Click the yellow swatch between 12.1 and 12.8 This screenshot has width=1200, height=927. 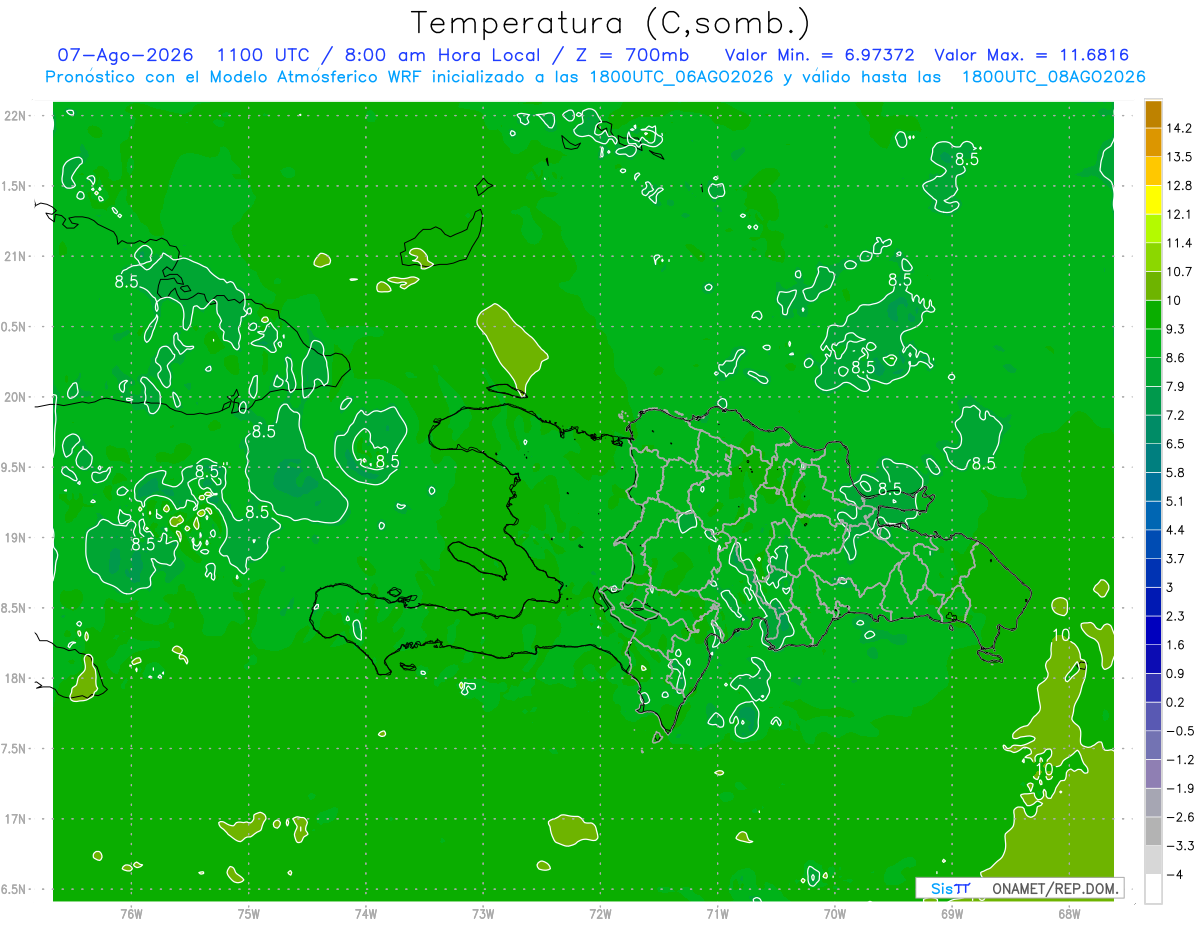click(x=1153, y=200)
